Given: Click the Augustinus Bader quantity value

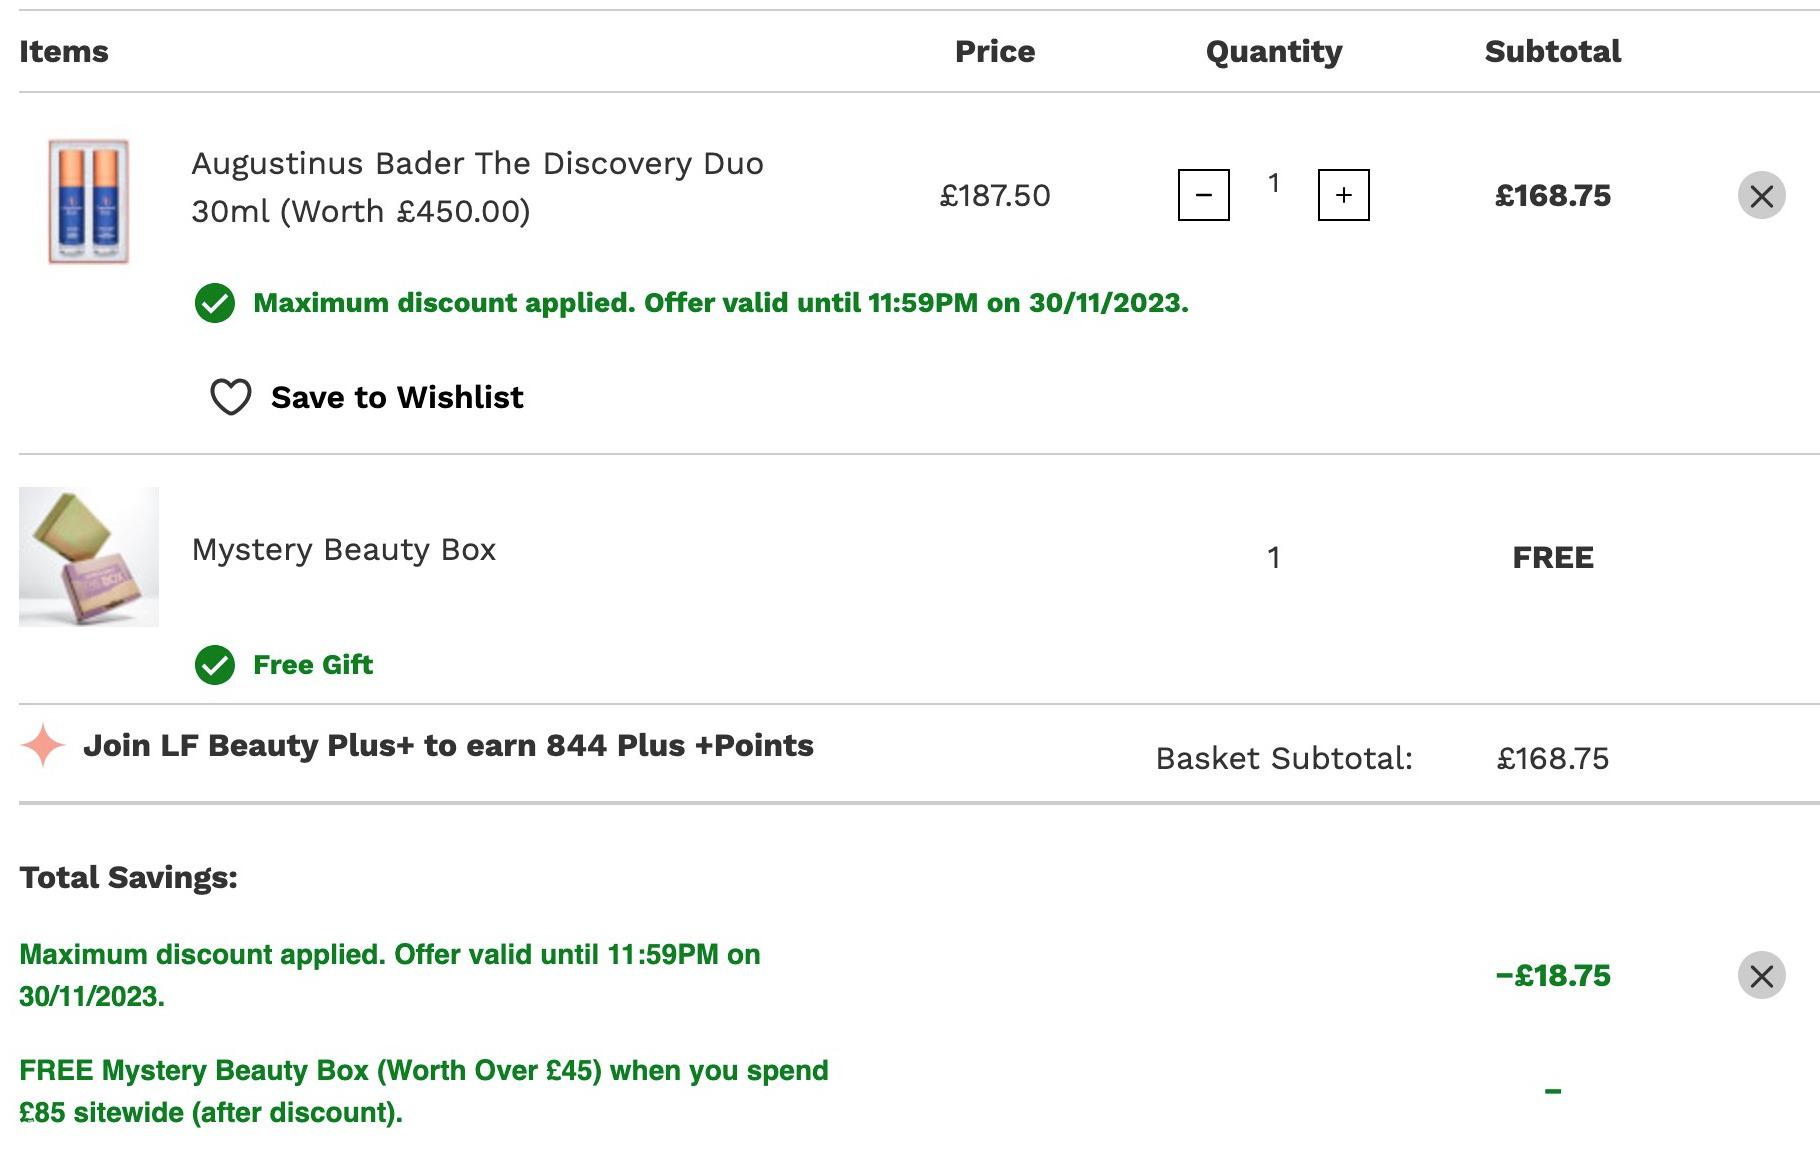Looking at the screenshot, I should [1273, 183].
